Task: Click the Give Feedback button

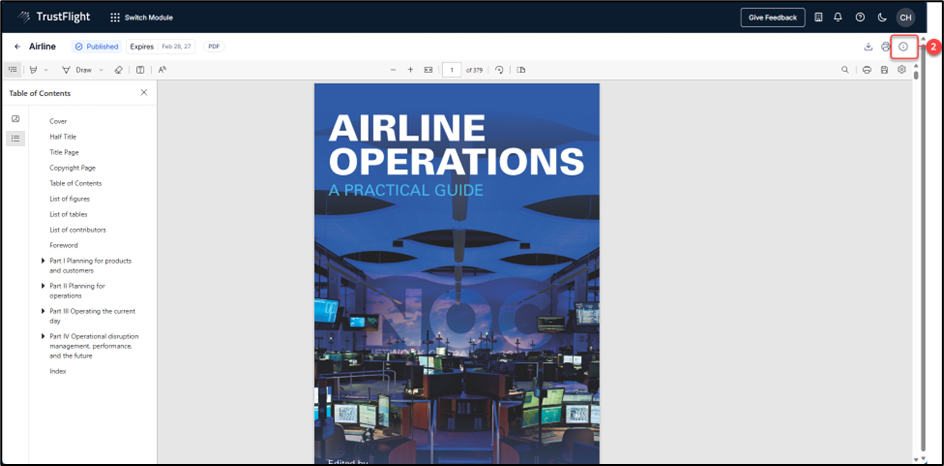Action: click(x=772, y=17)
